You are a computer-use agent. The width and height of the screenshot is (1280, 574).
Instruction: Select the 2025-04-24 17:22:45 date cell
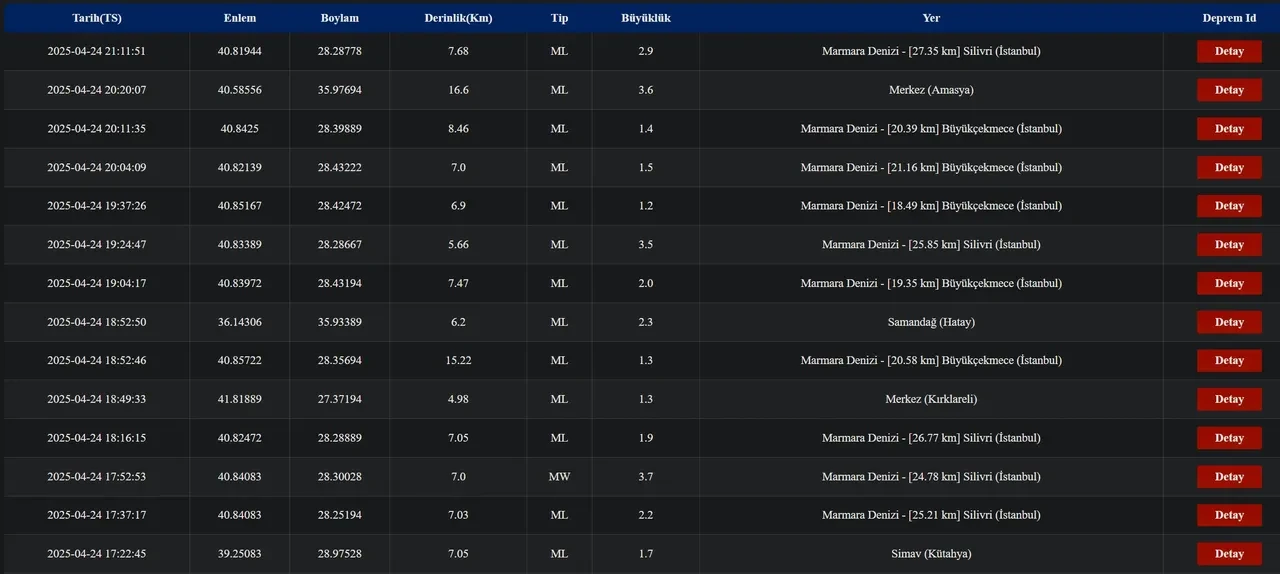[96, 554]
